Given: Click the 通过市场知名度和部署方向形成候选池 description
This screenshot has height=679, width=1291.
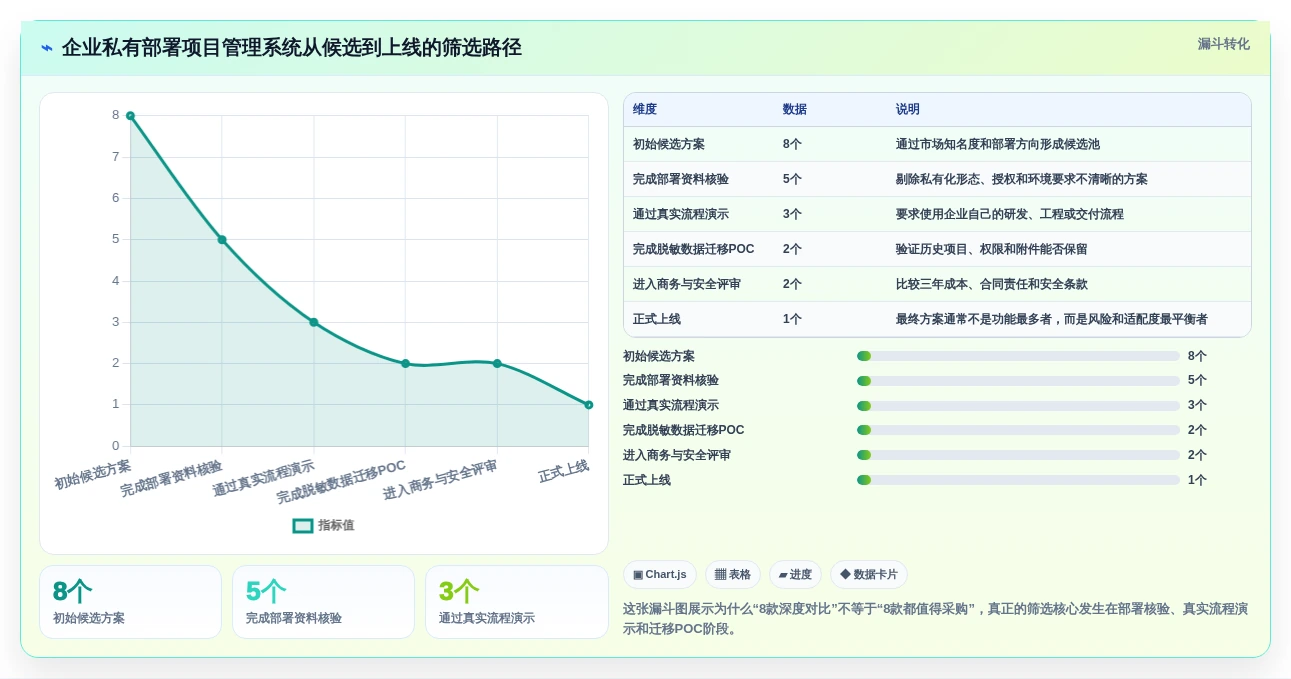Looking at the screenshot, I should click(998, 145).
